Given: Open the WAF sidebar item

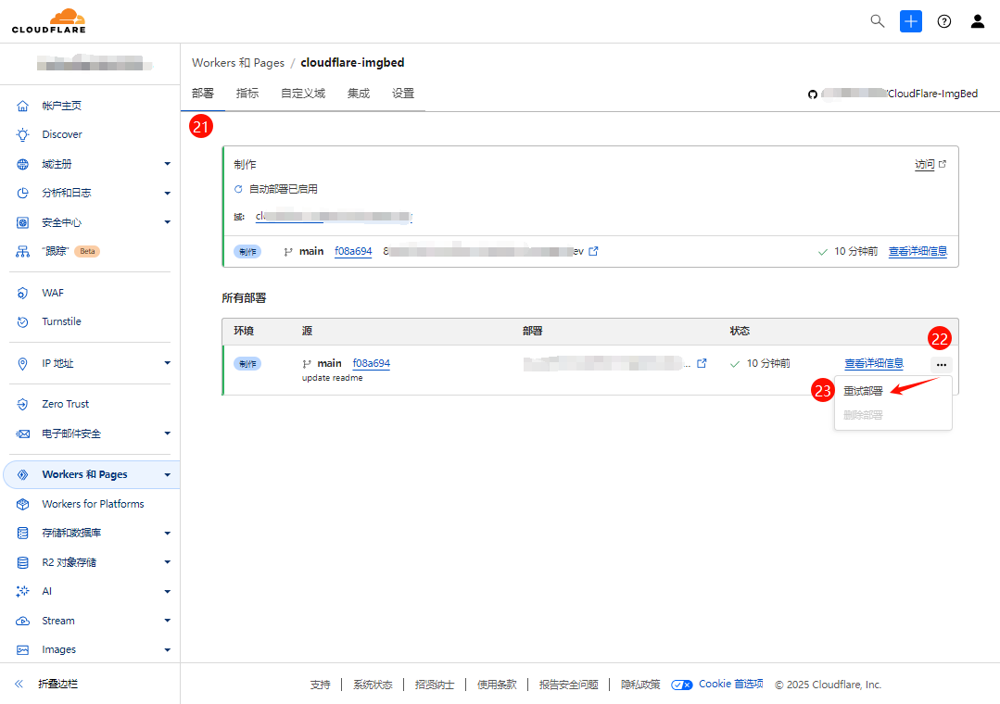Looking at the screenshot, I should tap(52, 293).
